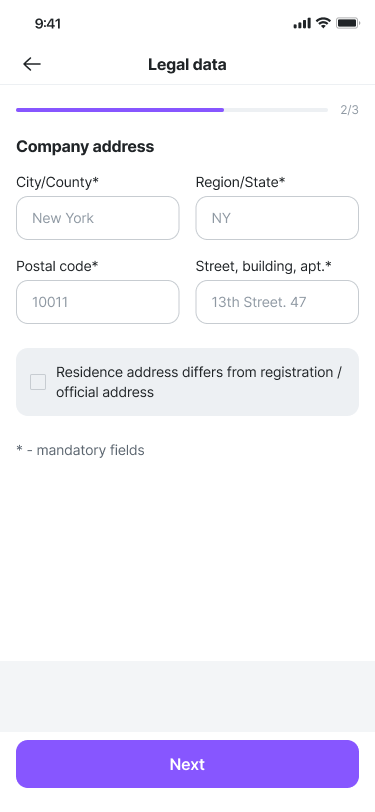Tap the City/County* field label

coord(57,182)
